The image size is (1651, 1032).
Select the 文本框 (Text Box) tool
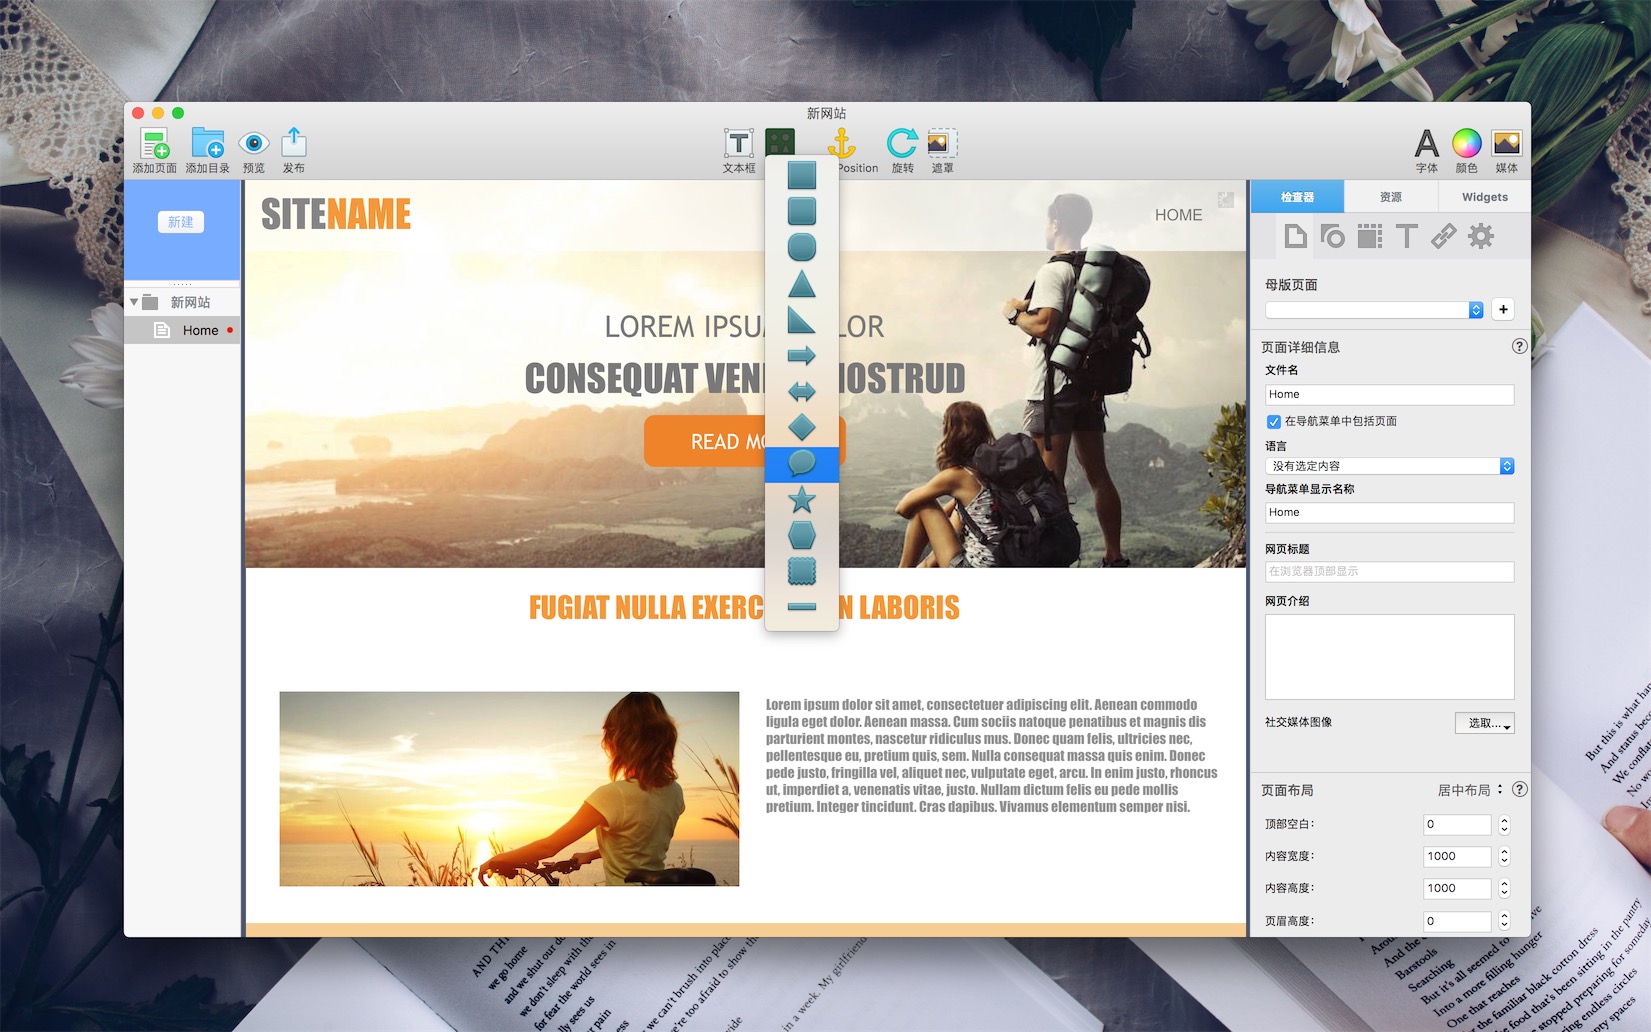tap(739, 144)
